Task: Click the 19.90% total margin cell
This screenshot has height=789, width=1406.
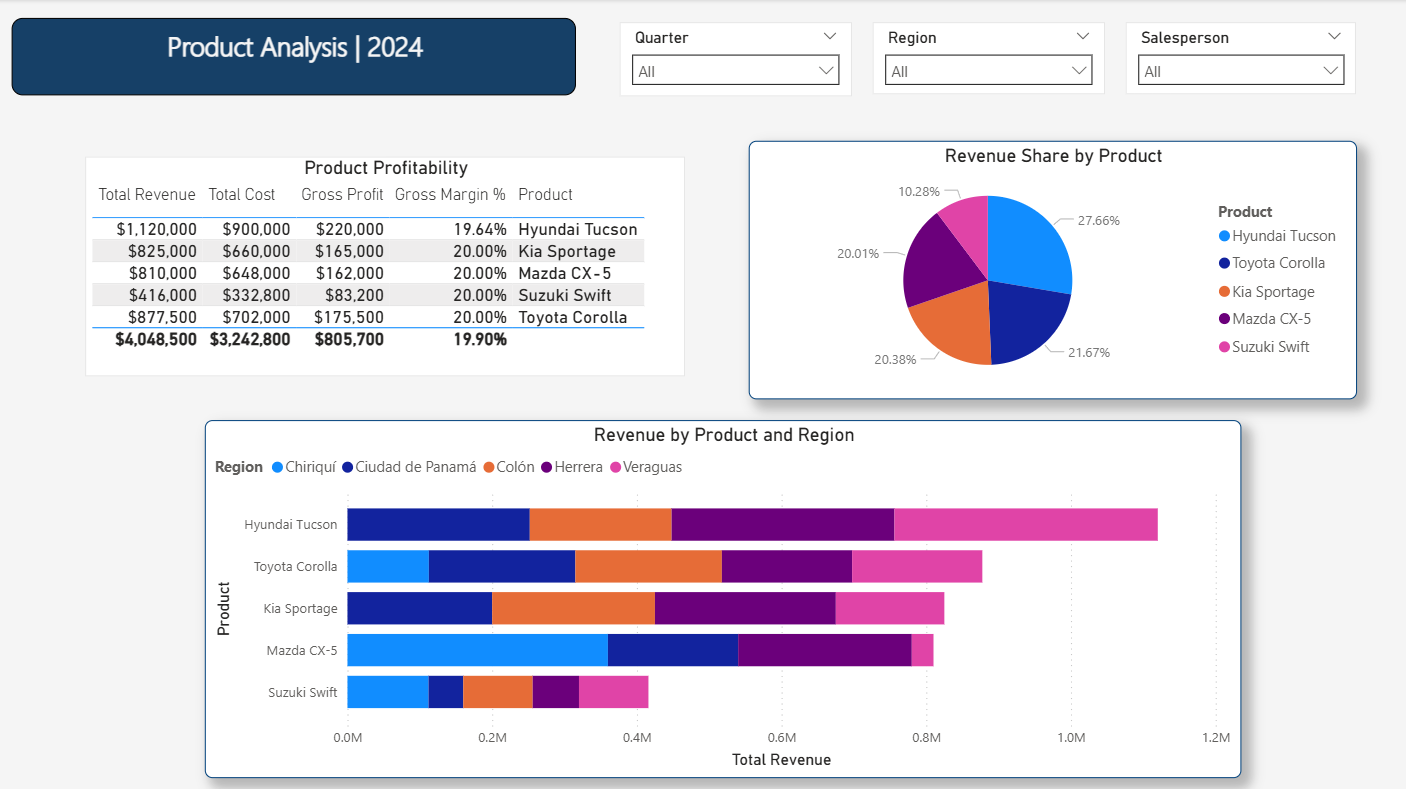Action: 480,339
